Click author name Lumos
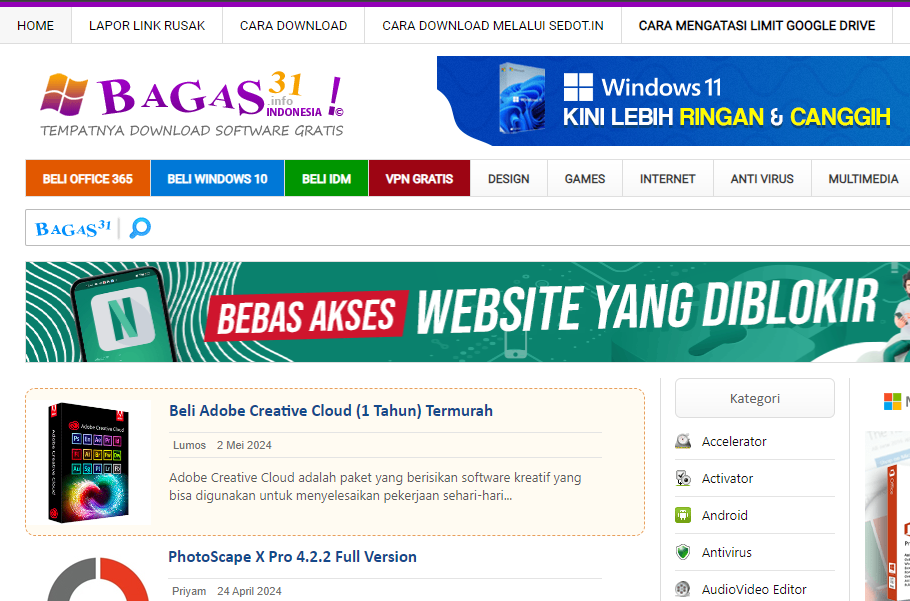The width and height of the screenshot is (910, 601). [189, 445]
